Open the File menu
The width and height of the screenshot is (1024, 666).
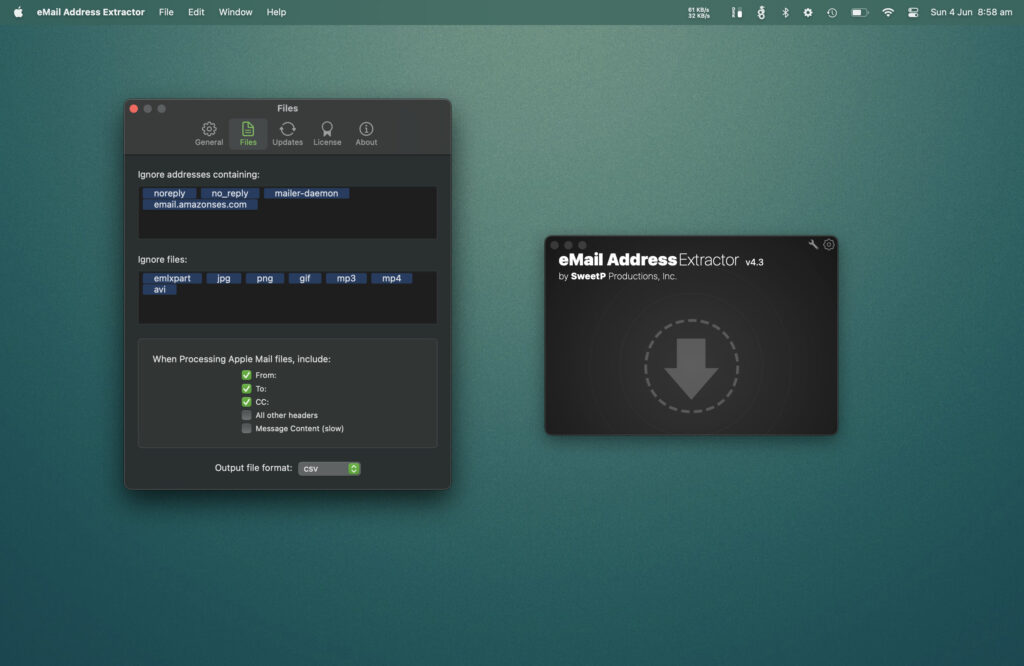166,12
